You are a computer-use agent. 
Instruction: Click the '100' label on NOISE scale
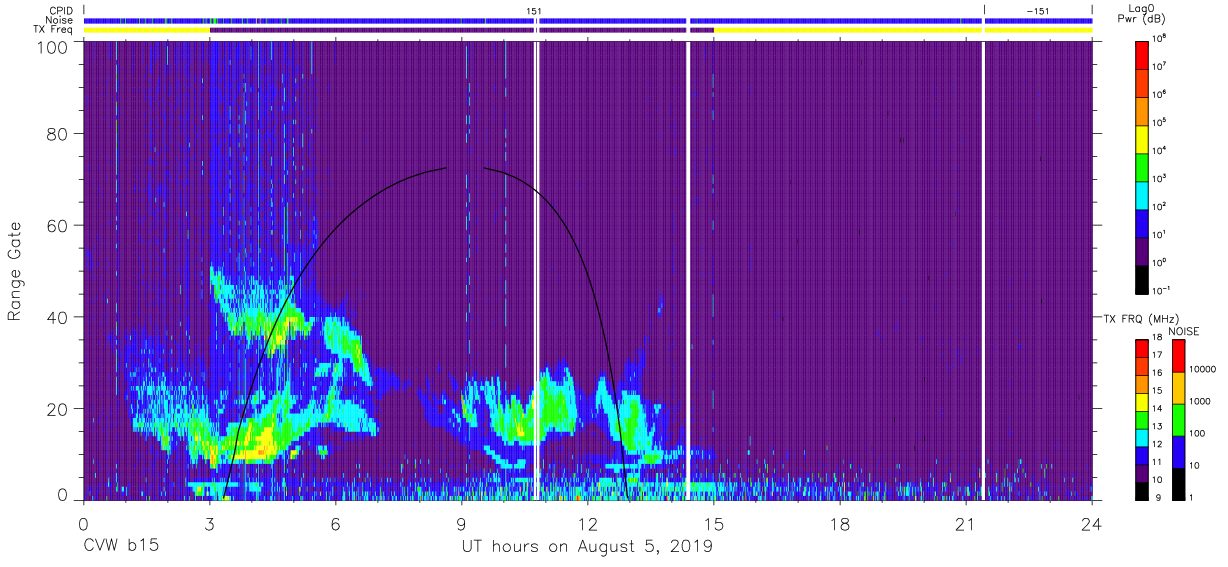(1199, 433)
